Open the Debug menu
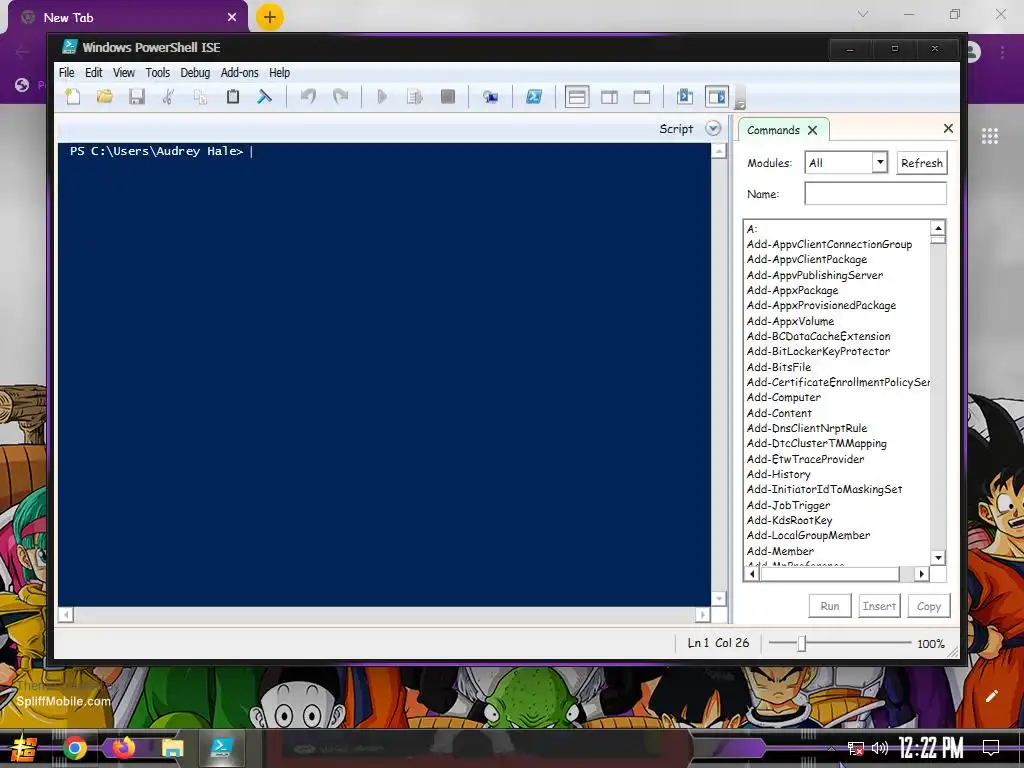The width and height of the screenshot is (1024, 768). (195, 72)
